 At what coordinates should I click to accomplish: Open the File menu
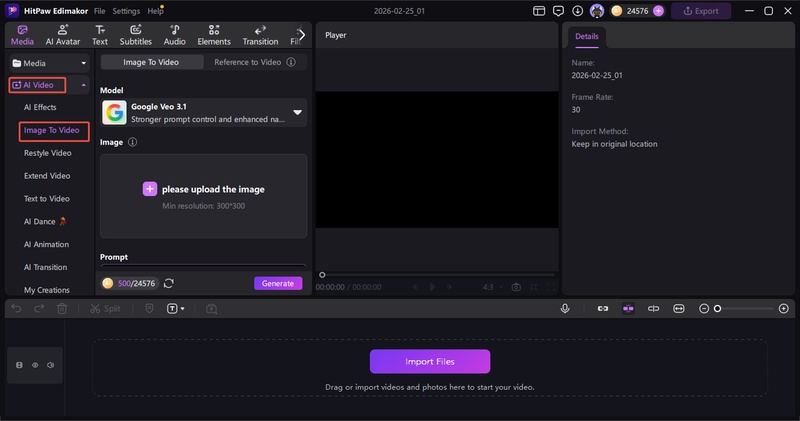point(99,11)
